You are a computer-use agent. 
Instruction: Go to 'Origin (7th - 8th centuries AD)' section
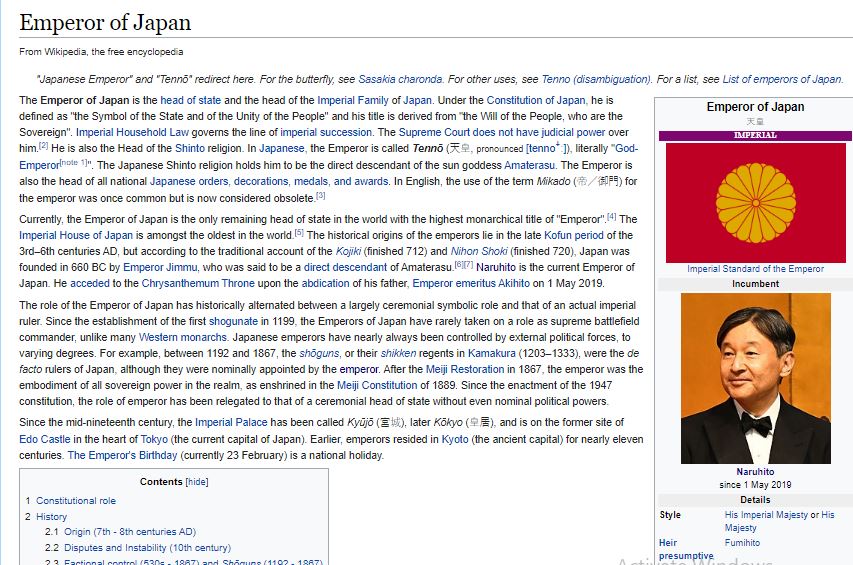(x=129, y=532)
